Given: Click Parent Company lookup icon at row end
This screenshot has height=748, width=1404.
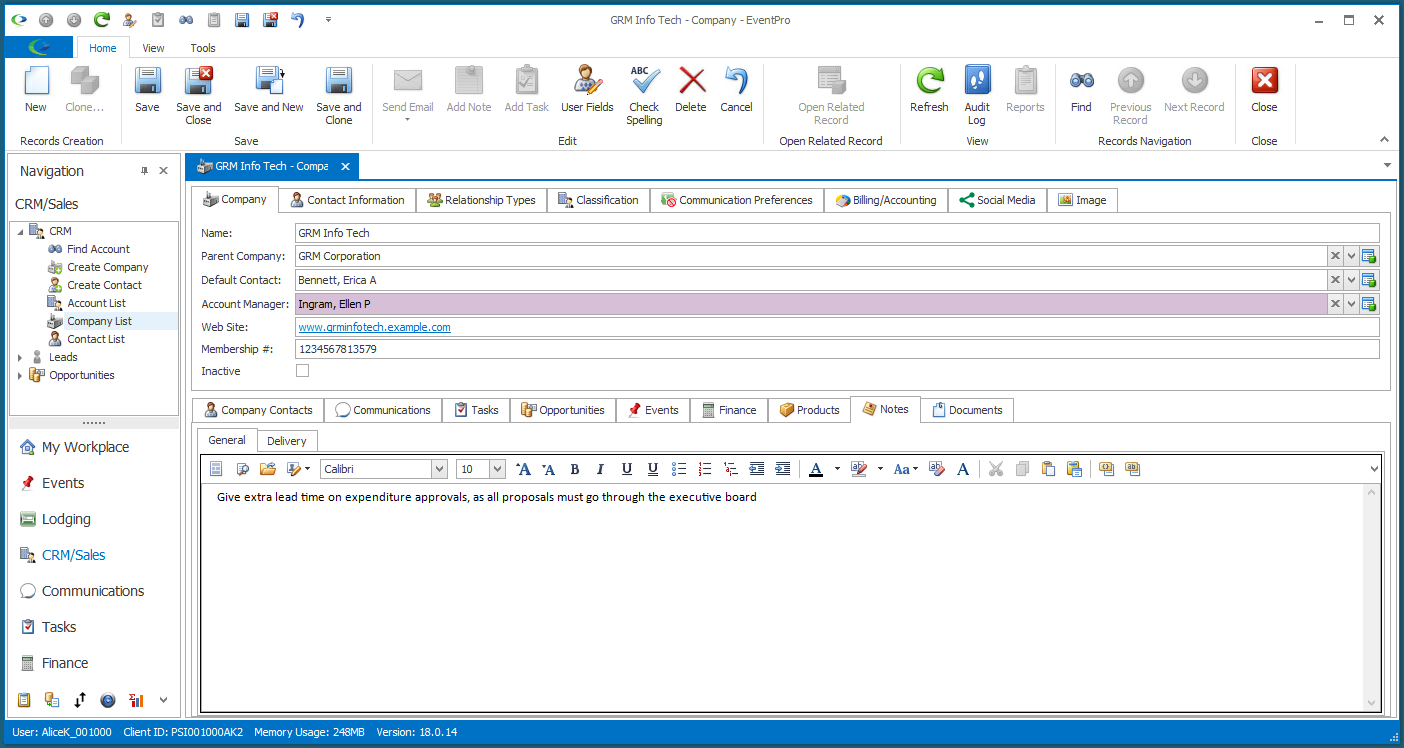Looking at the screenshot, I should point(1369,256).
